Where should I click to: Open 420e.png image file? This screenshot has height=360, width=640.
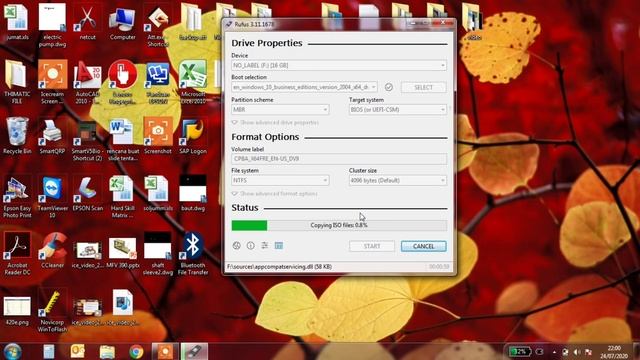click(x=17, y=311)
